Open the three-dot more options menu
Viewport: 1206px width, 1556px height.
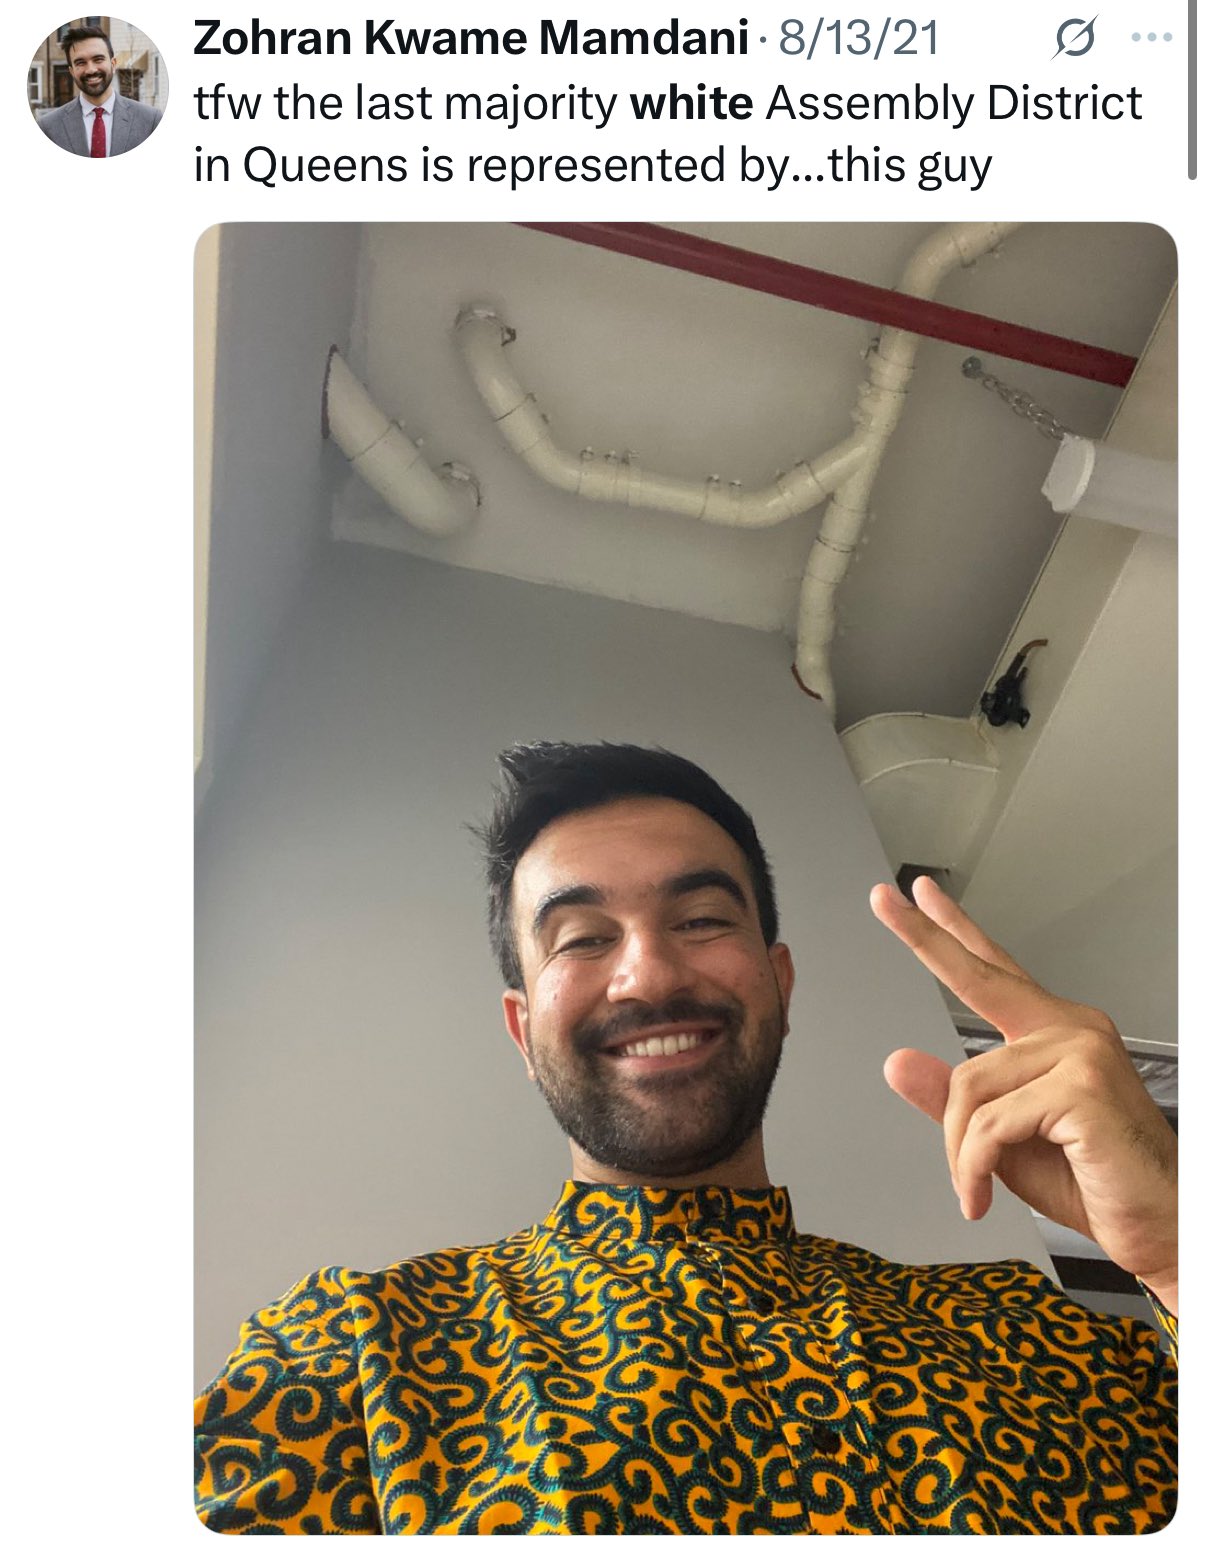pyautogui.click(x=1150, y=39)
